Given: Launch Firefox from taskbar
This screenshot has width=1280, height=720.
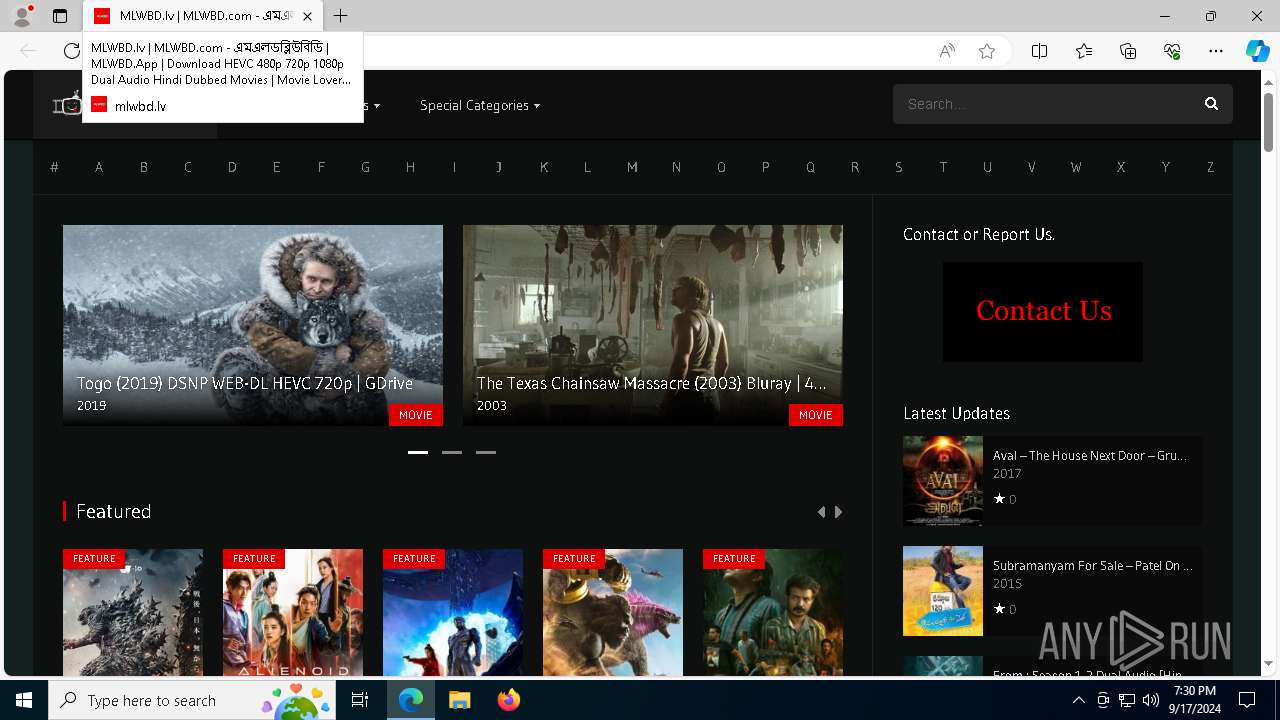Looking at the screenshot, I should coord(508,700).
